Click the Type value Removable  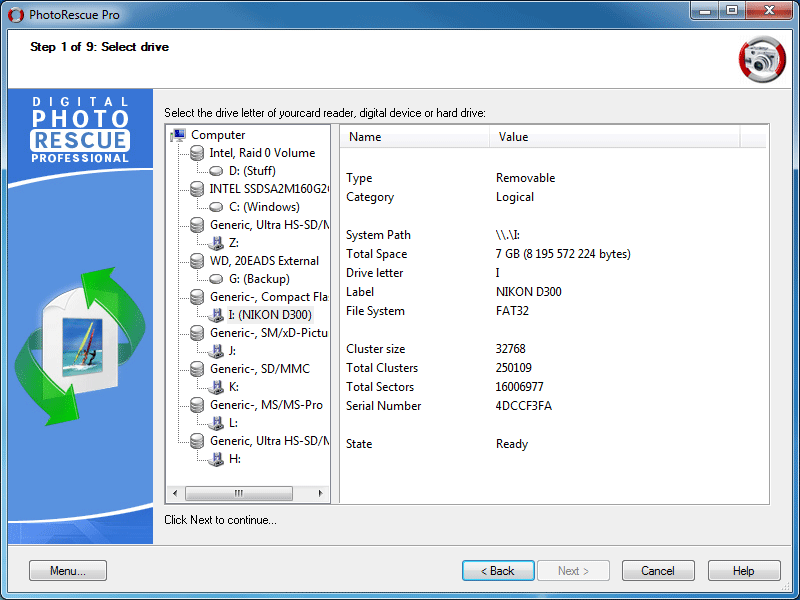click(526, 178)
